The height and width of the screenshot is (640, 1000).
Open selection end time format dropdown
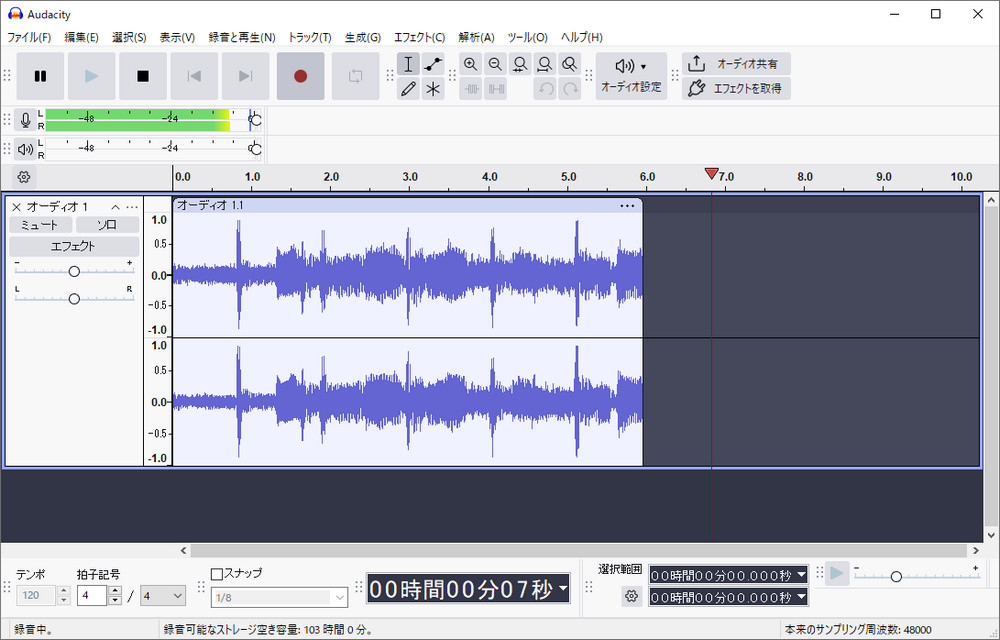tap(802, 597)
